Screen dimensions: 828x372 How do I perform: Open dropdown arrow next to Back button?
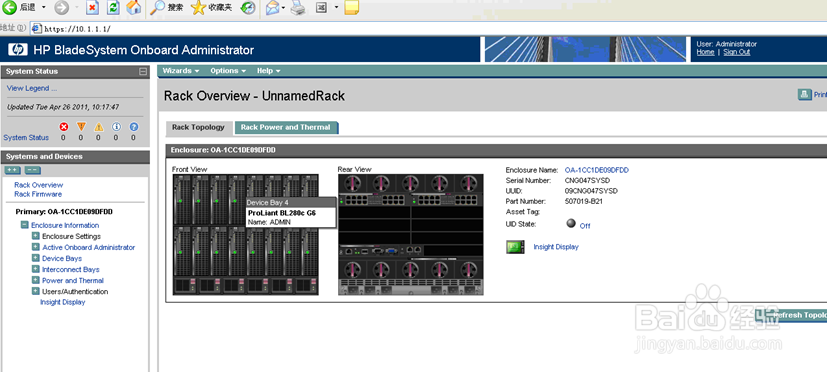(44, 7)
